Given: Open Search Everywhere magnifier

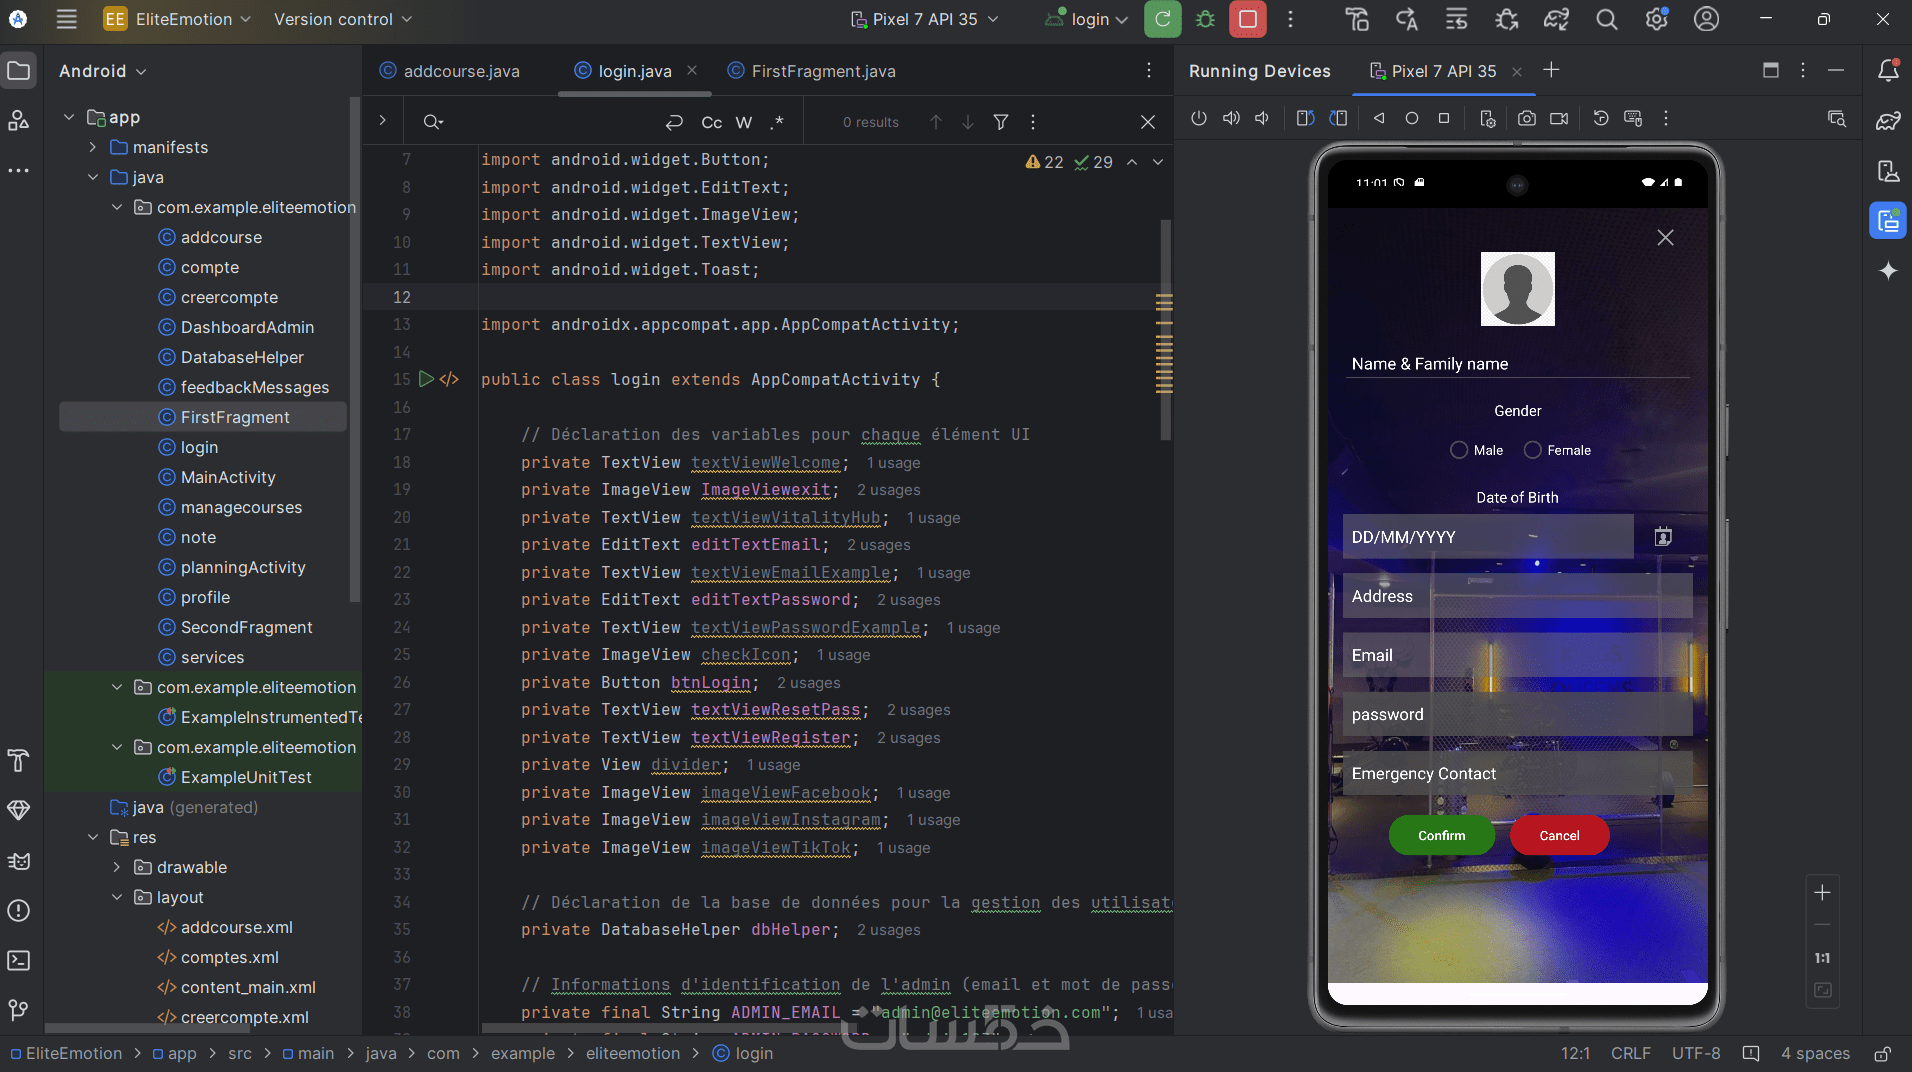Looking at the screenshot, I should (1606, 19).
